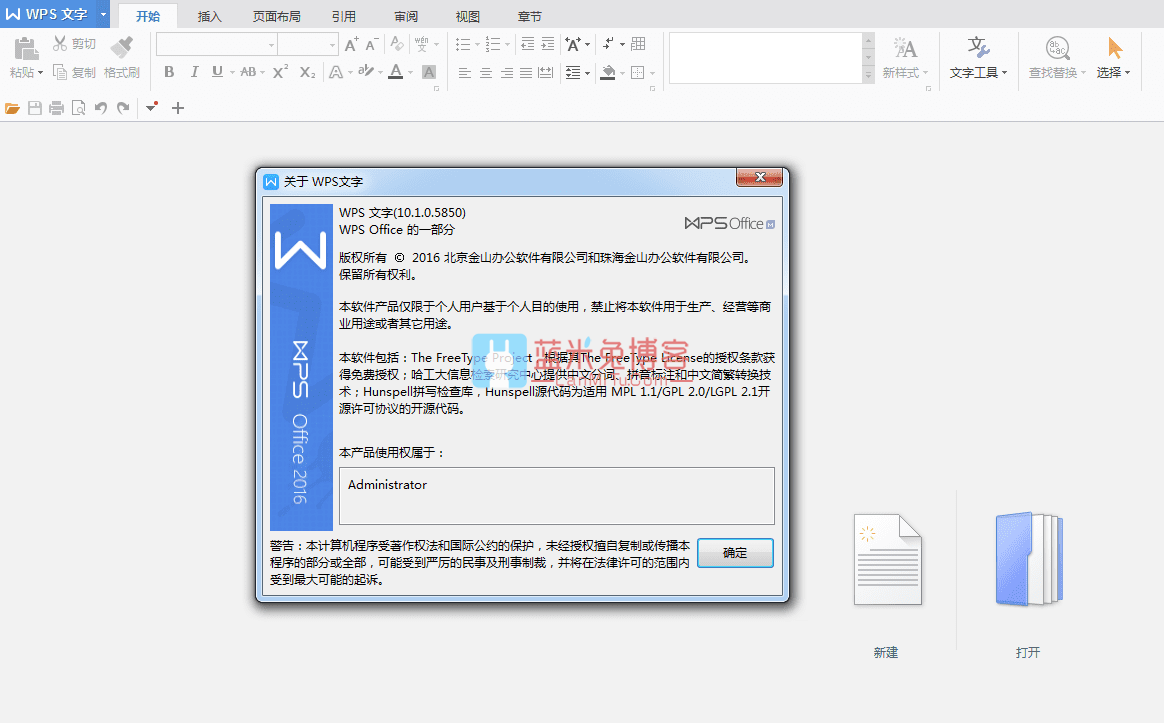
Task: Switch to the 页面布局 tab
Action: coord(276,16)
